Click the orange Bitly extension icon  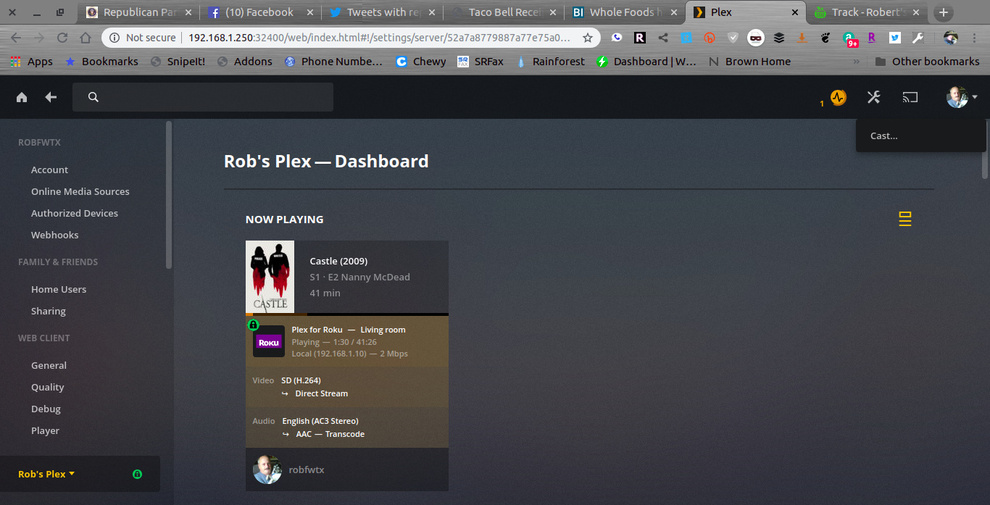point(710,38)
